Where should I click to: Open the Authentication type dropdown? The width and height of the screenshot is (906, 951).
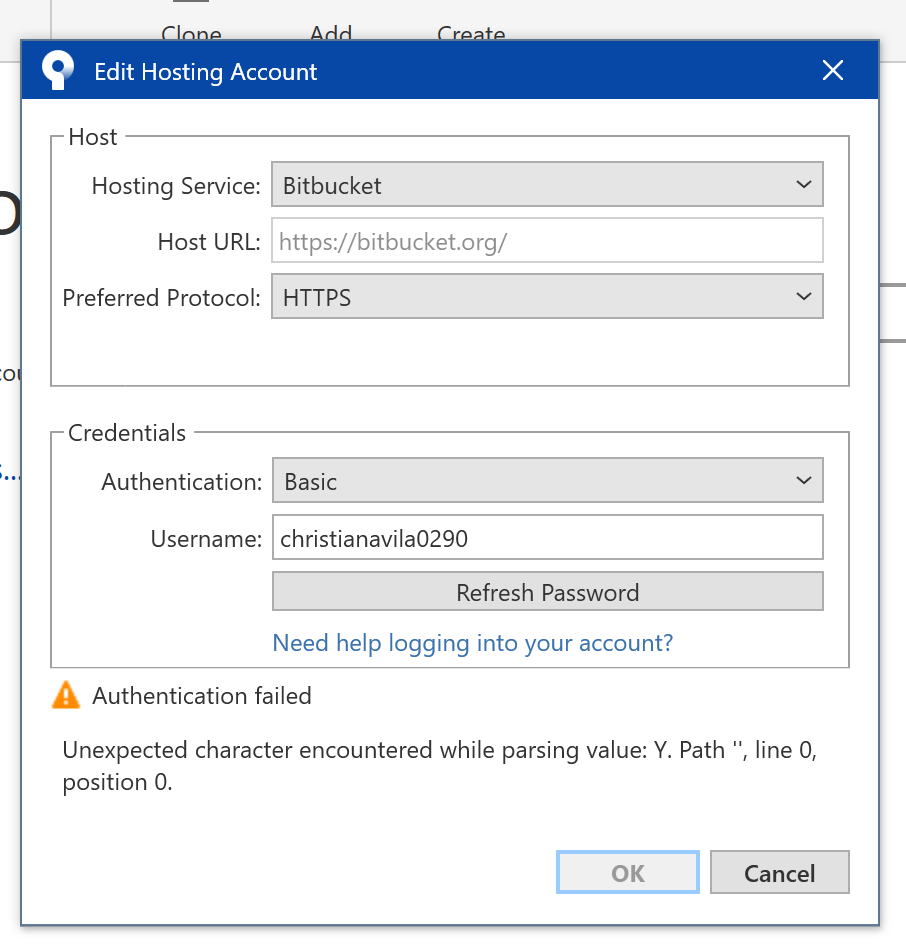548,480
